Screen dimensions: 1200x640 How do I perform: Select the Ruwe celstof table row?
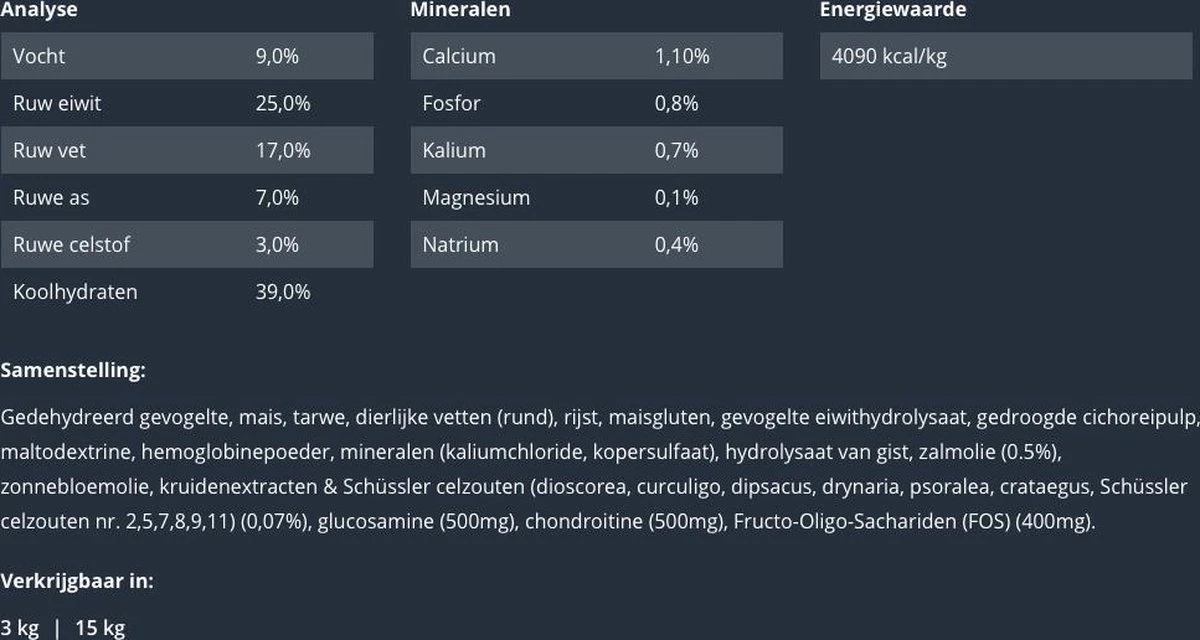coord(187,244)
